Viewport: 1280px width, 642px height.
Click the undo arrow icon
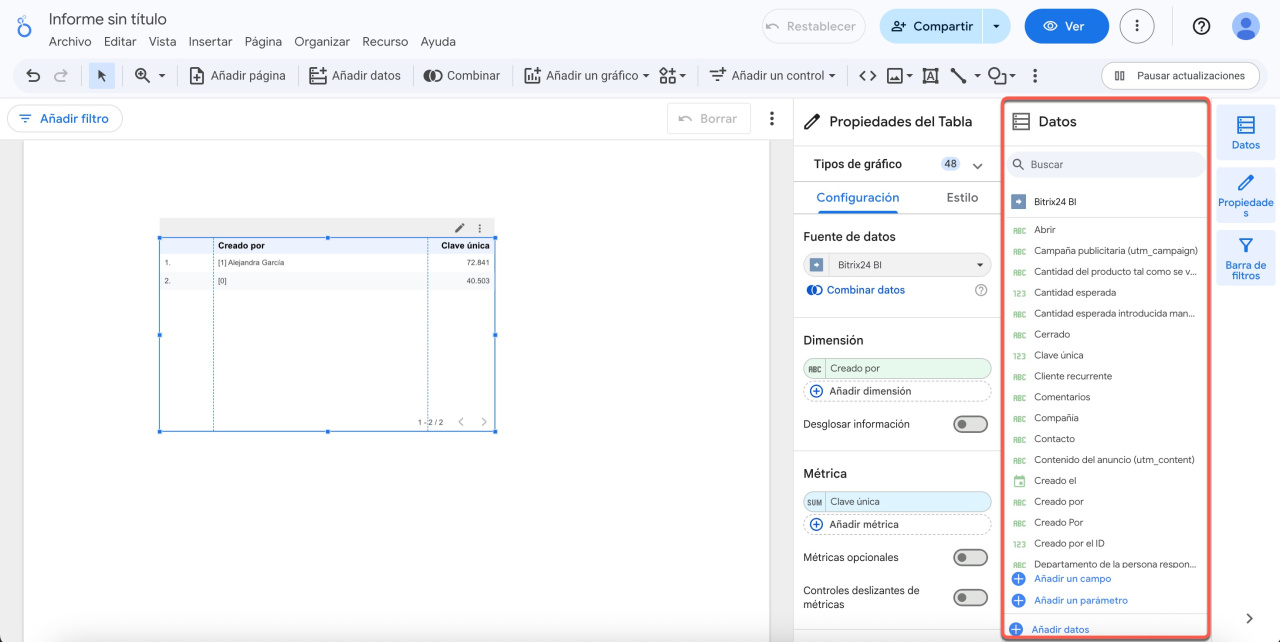33,76
